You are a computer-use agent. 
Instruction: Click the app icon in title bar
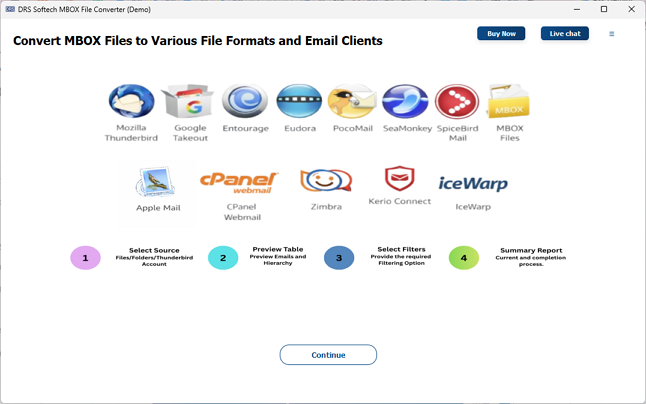[x=10, y=9]
